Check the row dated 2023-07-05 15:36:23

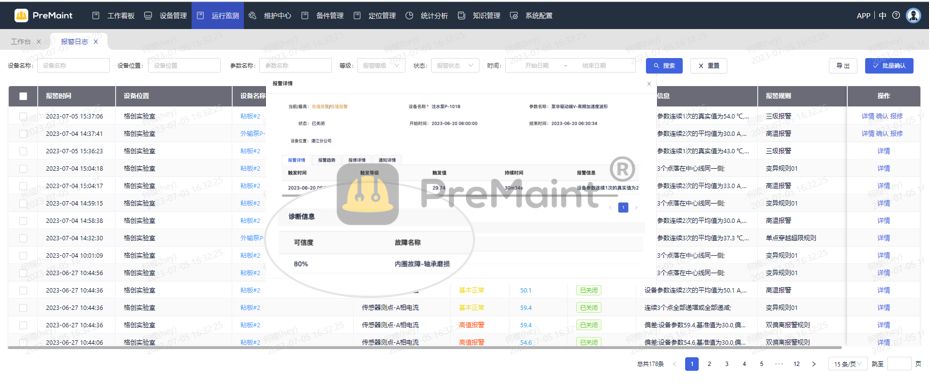[23, 151]
